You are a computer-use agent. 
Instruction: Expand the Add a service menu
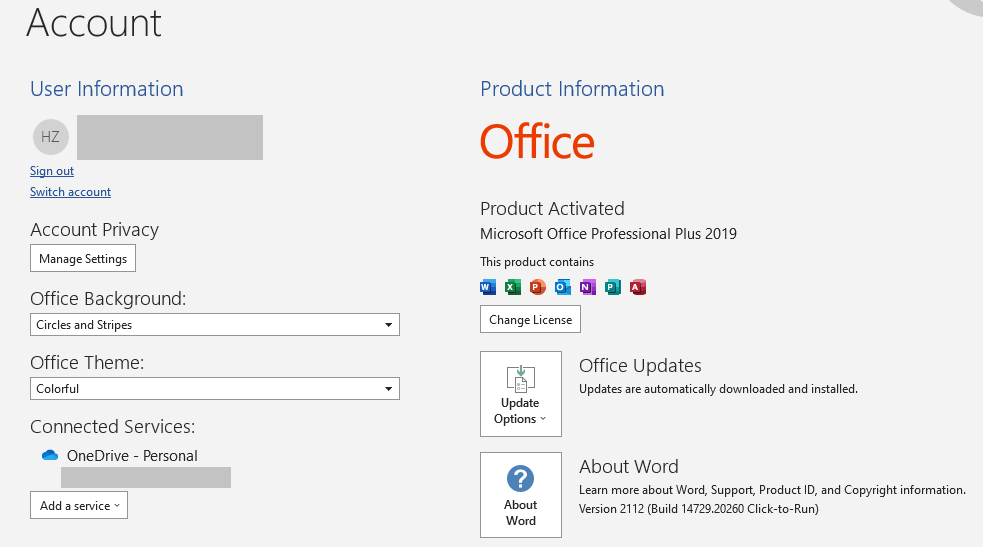pyautogui.click(x=79, y=505)
